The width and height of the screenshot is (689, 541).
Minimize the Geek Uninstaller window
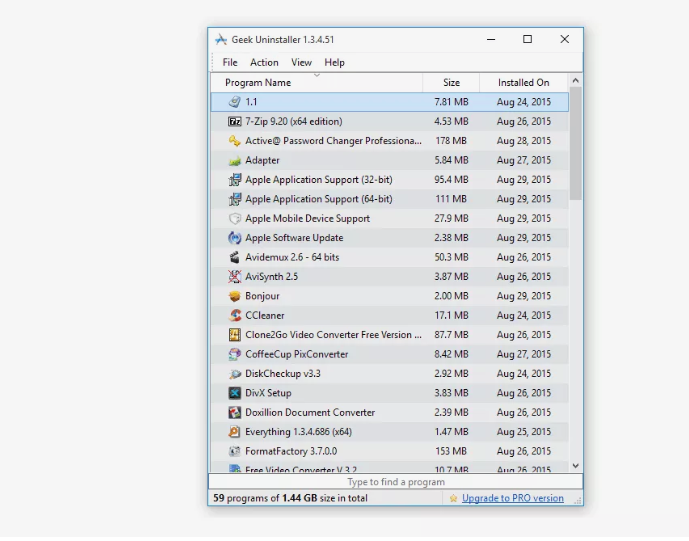(491, 39)
